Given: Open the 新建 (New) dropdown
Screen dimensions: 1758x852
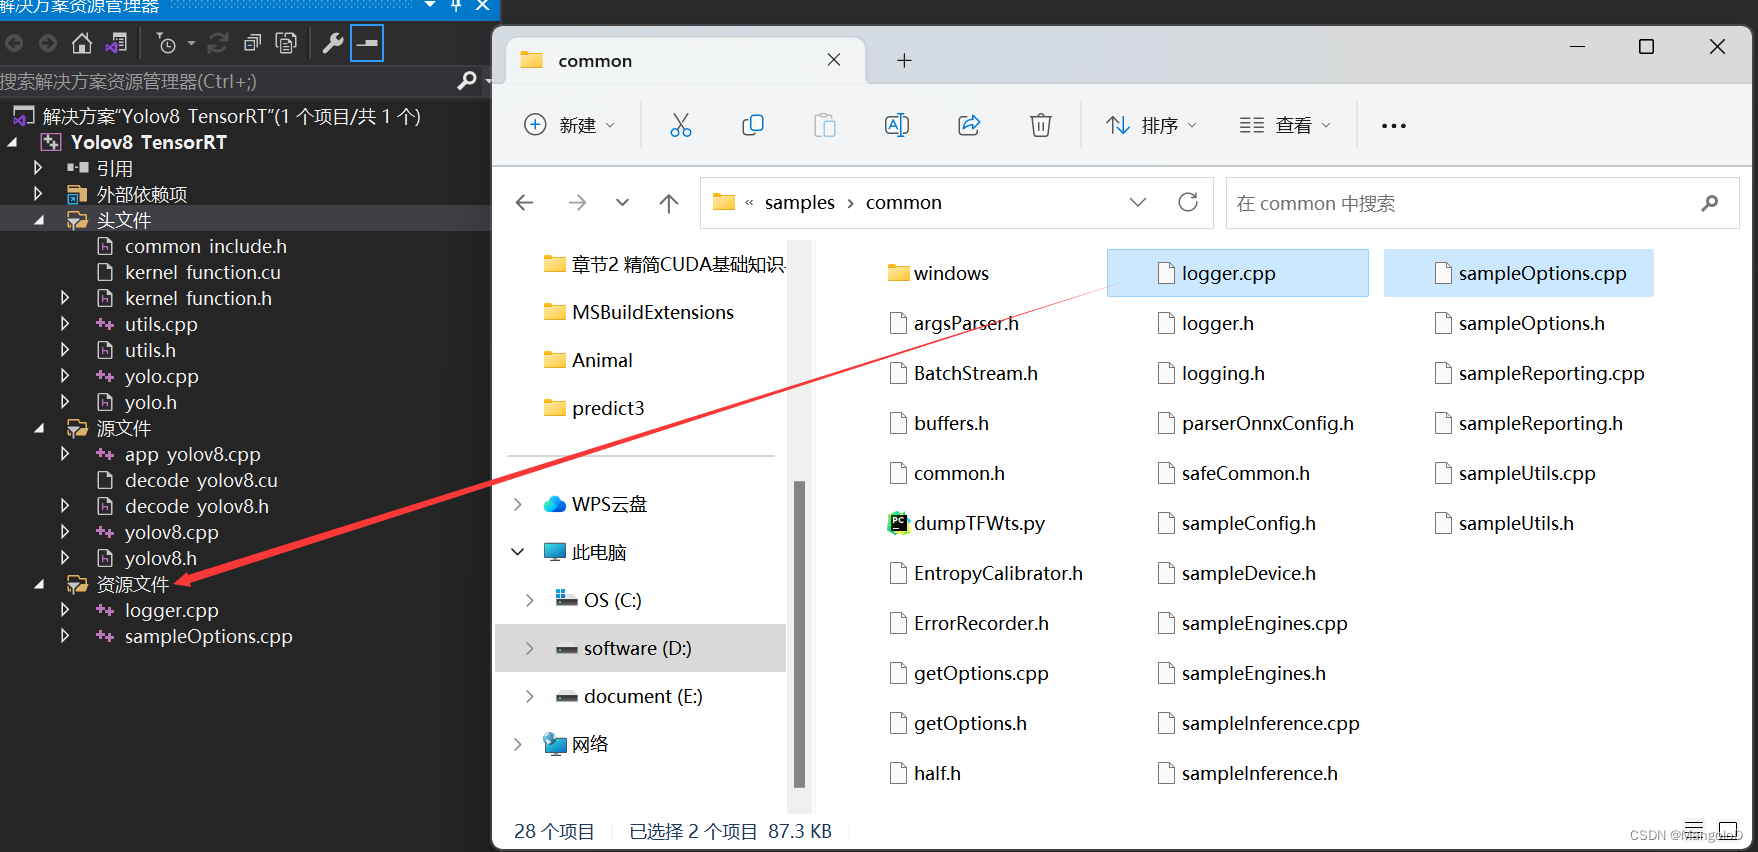Looking at the screenshot, I should pos(570,125).
